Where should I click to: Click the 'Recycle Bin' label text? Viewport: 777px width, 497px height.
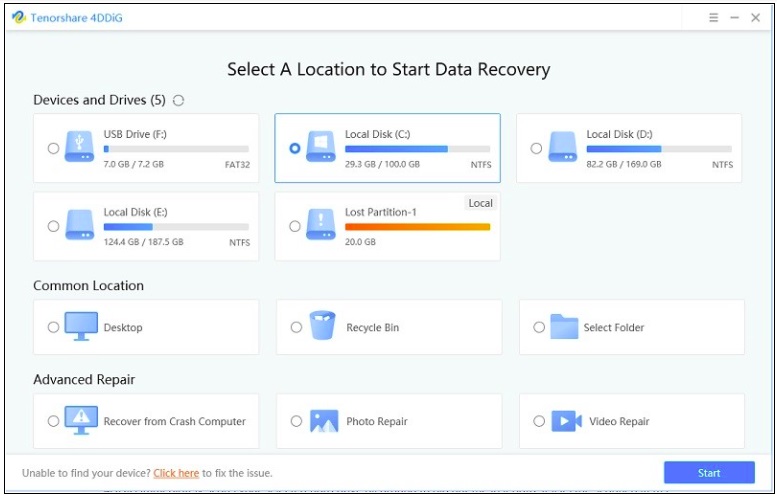pos(372,328)
